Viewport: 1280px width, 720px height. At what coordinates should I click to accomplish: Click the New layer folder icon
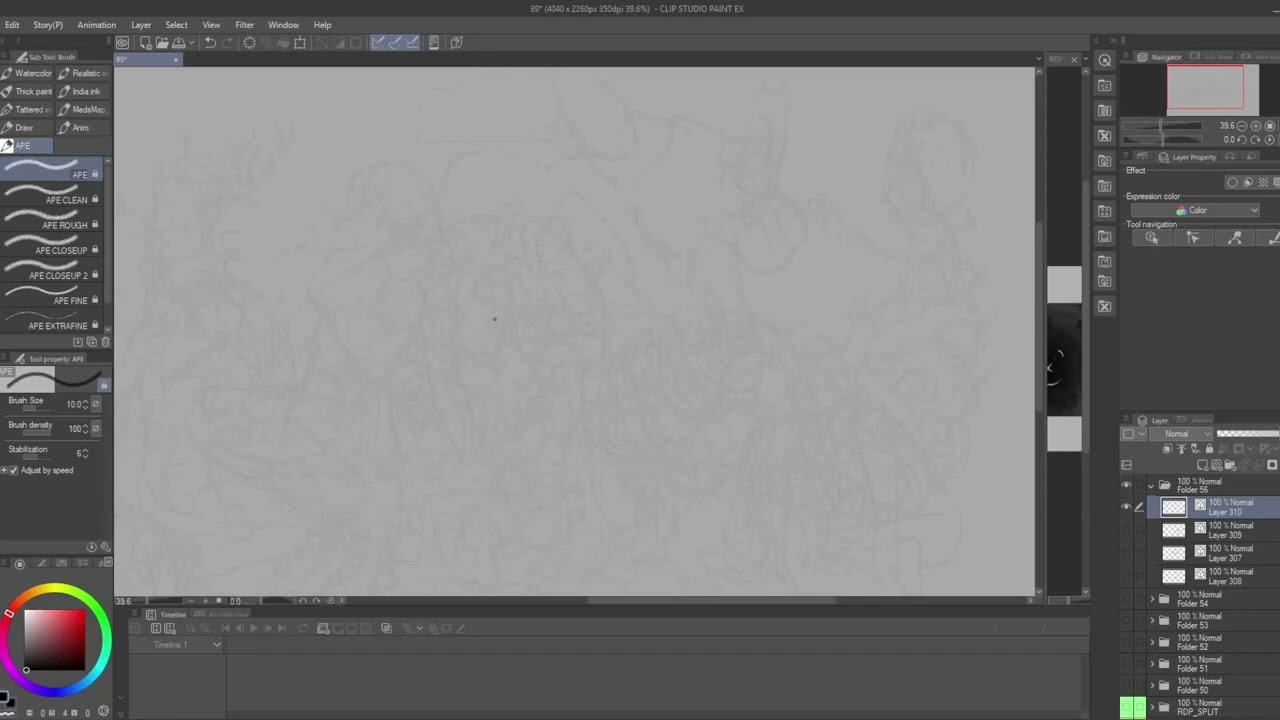[x=1230, y=465]
